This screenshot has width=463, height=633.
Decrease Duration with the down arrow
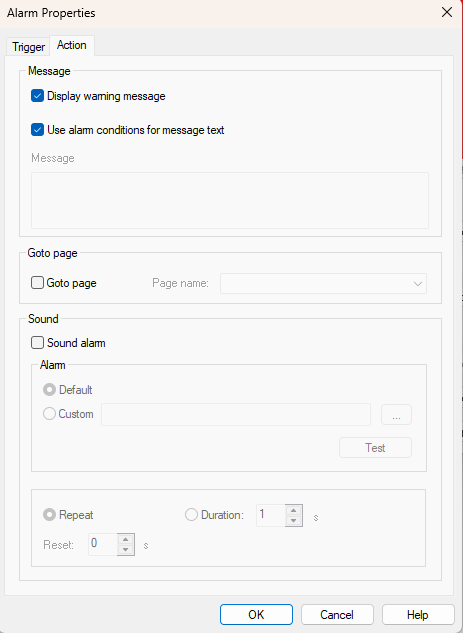[x=294, y=521]
